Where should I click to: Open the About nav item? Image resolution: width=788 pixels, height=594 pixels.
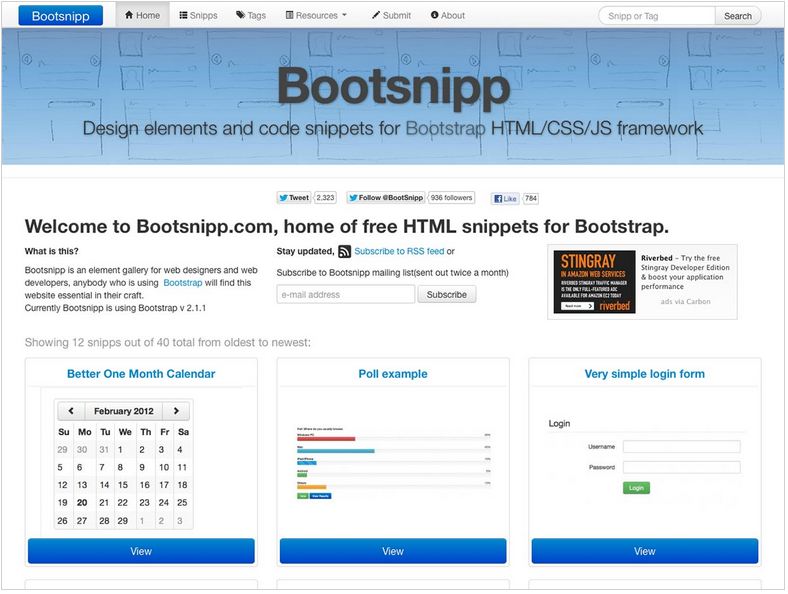click(448, 15)
